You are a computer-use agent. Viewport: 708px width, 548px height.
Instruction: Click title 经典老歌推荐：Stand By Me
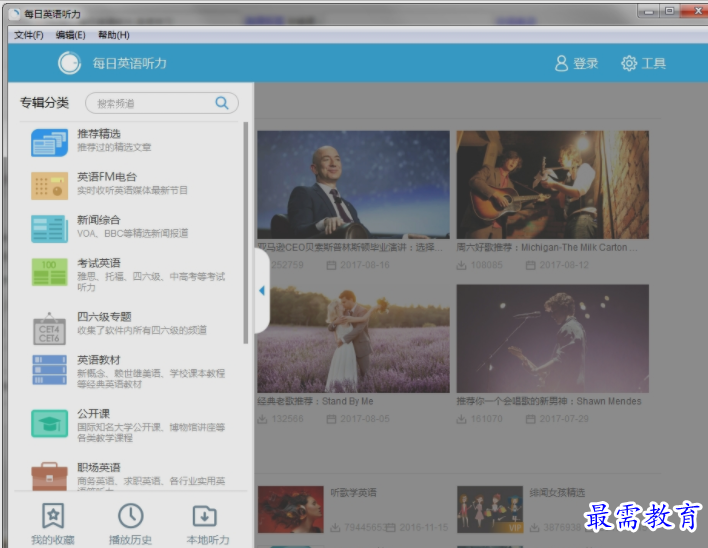coord(315,401)
